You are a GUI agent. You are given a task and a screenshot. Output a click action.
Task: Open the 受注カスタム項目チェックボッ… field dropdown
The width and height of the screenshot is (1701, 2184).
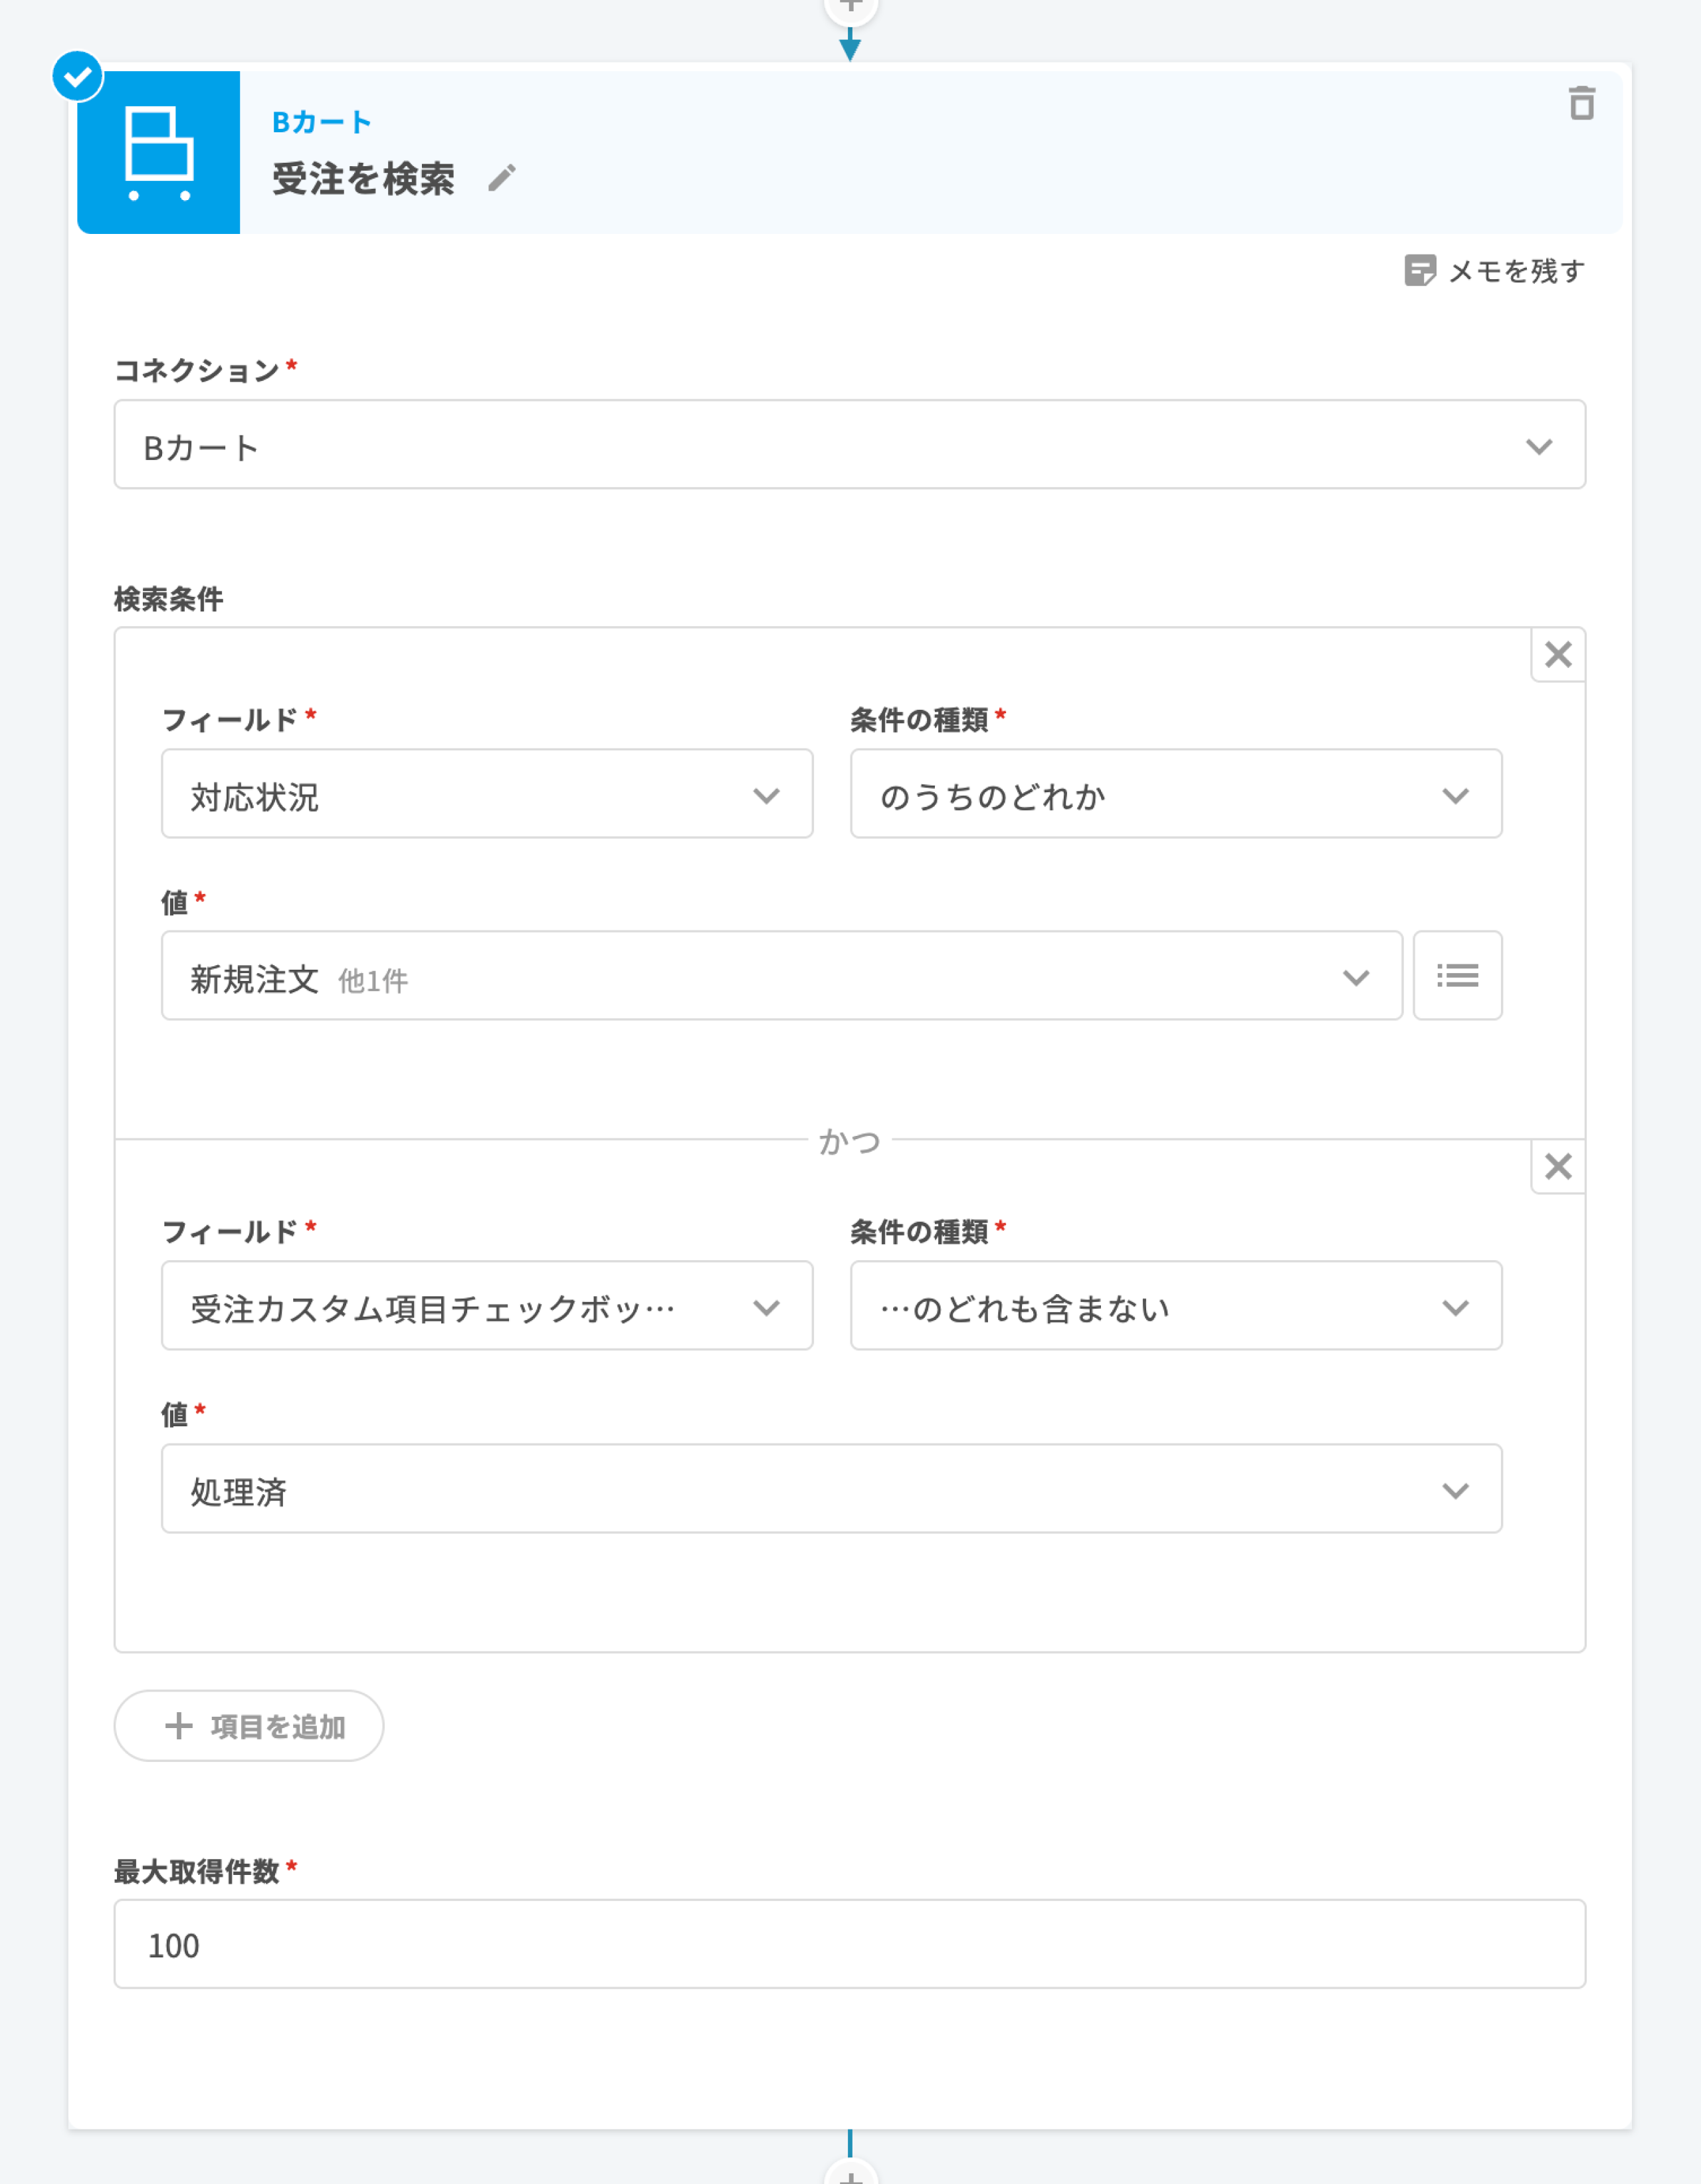pos(487,1306)
